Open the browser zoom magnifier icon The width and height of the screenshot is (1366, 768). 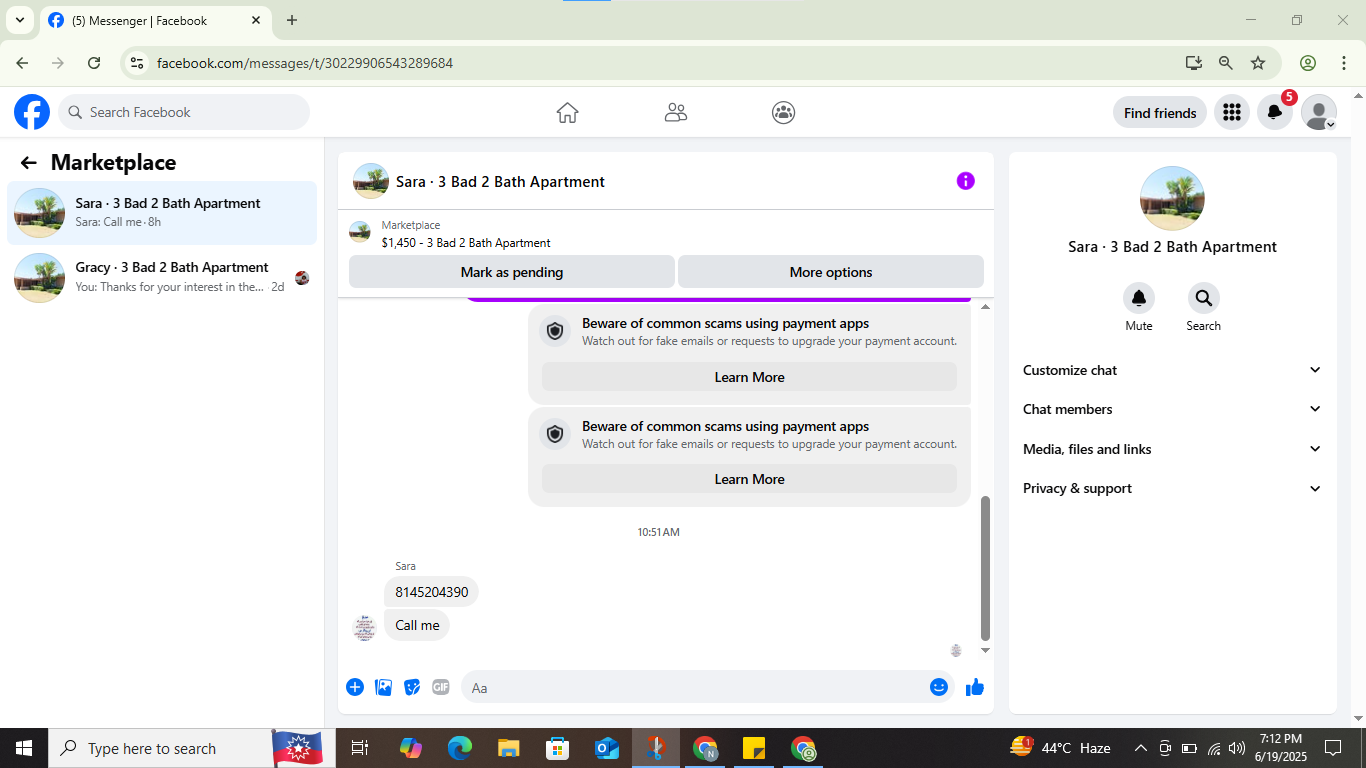[x=1226, y=63]
